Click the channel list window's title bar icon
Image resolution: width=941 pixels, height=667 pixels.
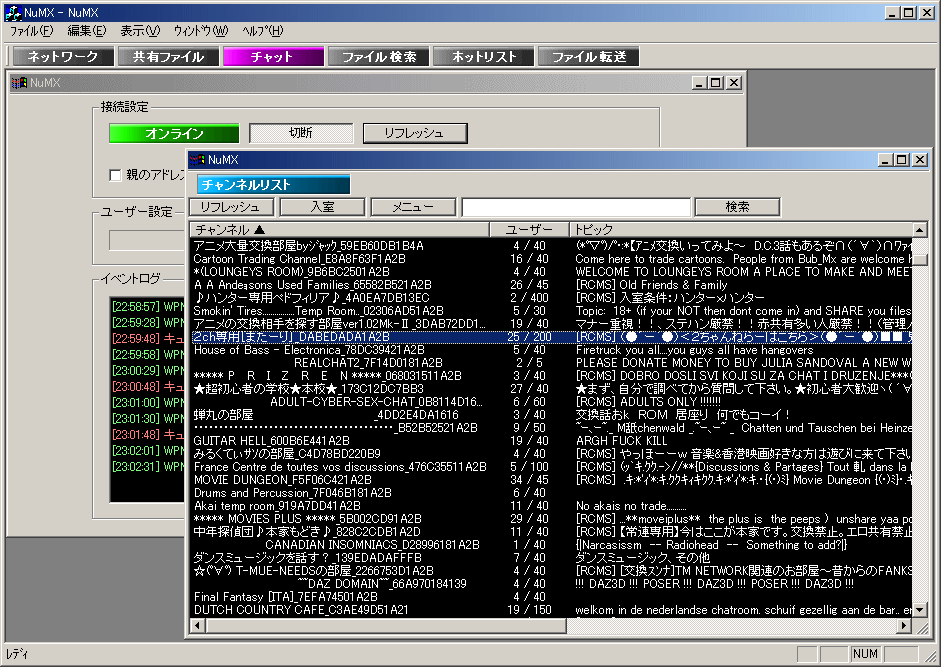pos(198,160)
